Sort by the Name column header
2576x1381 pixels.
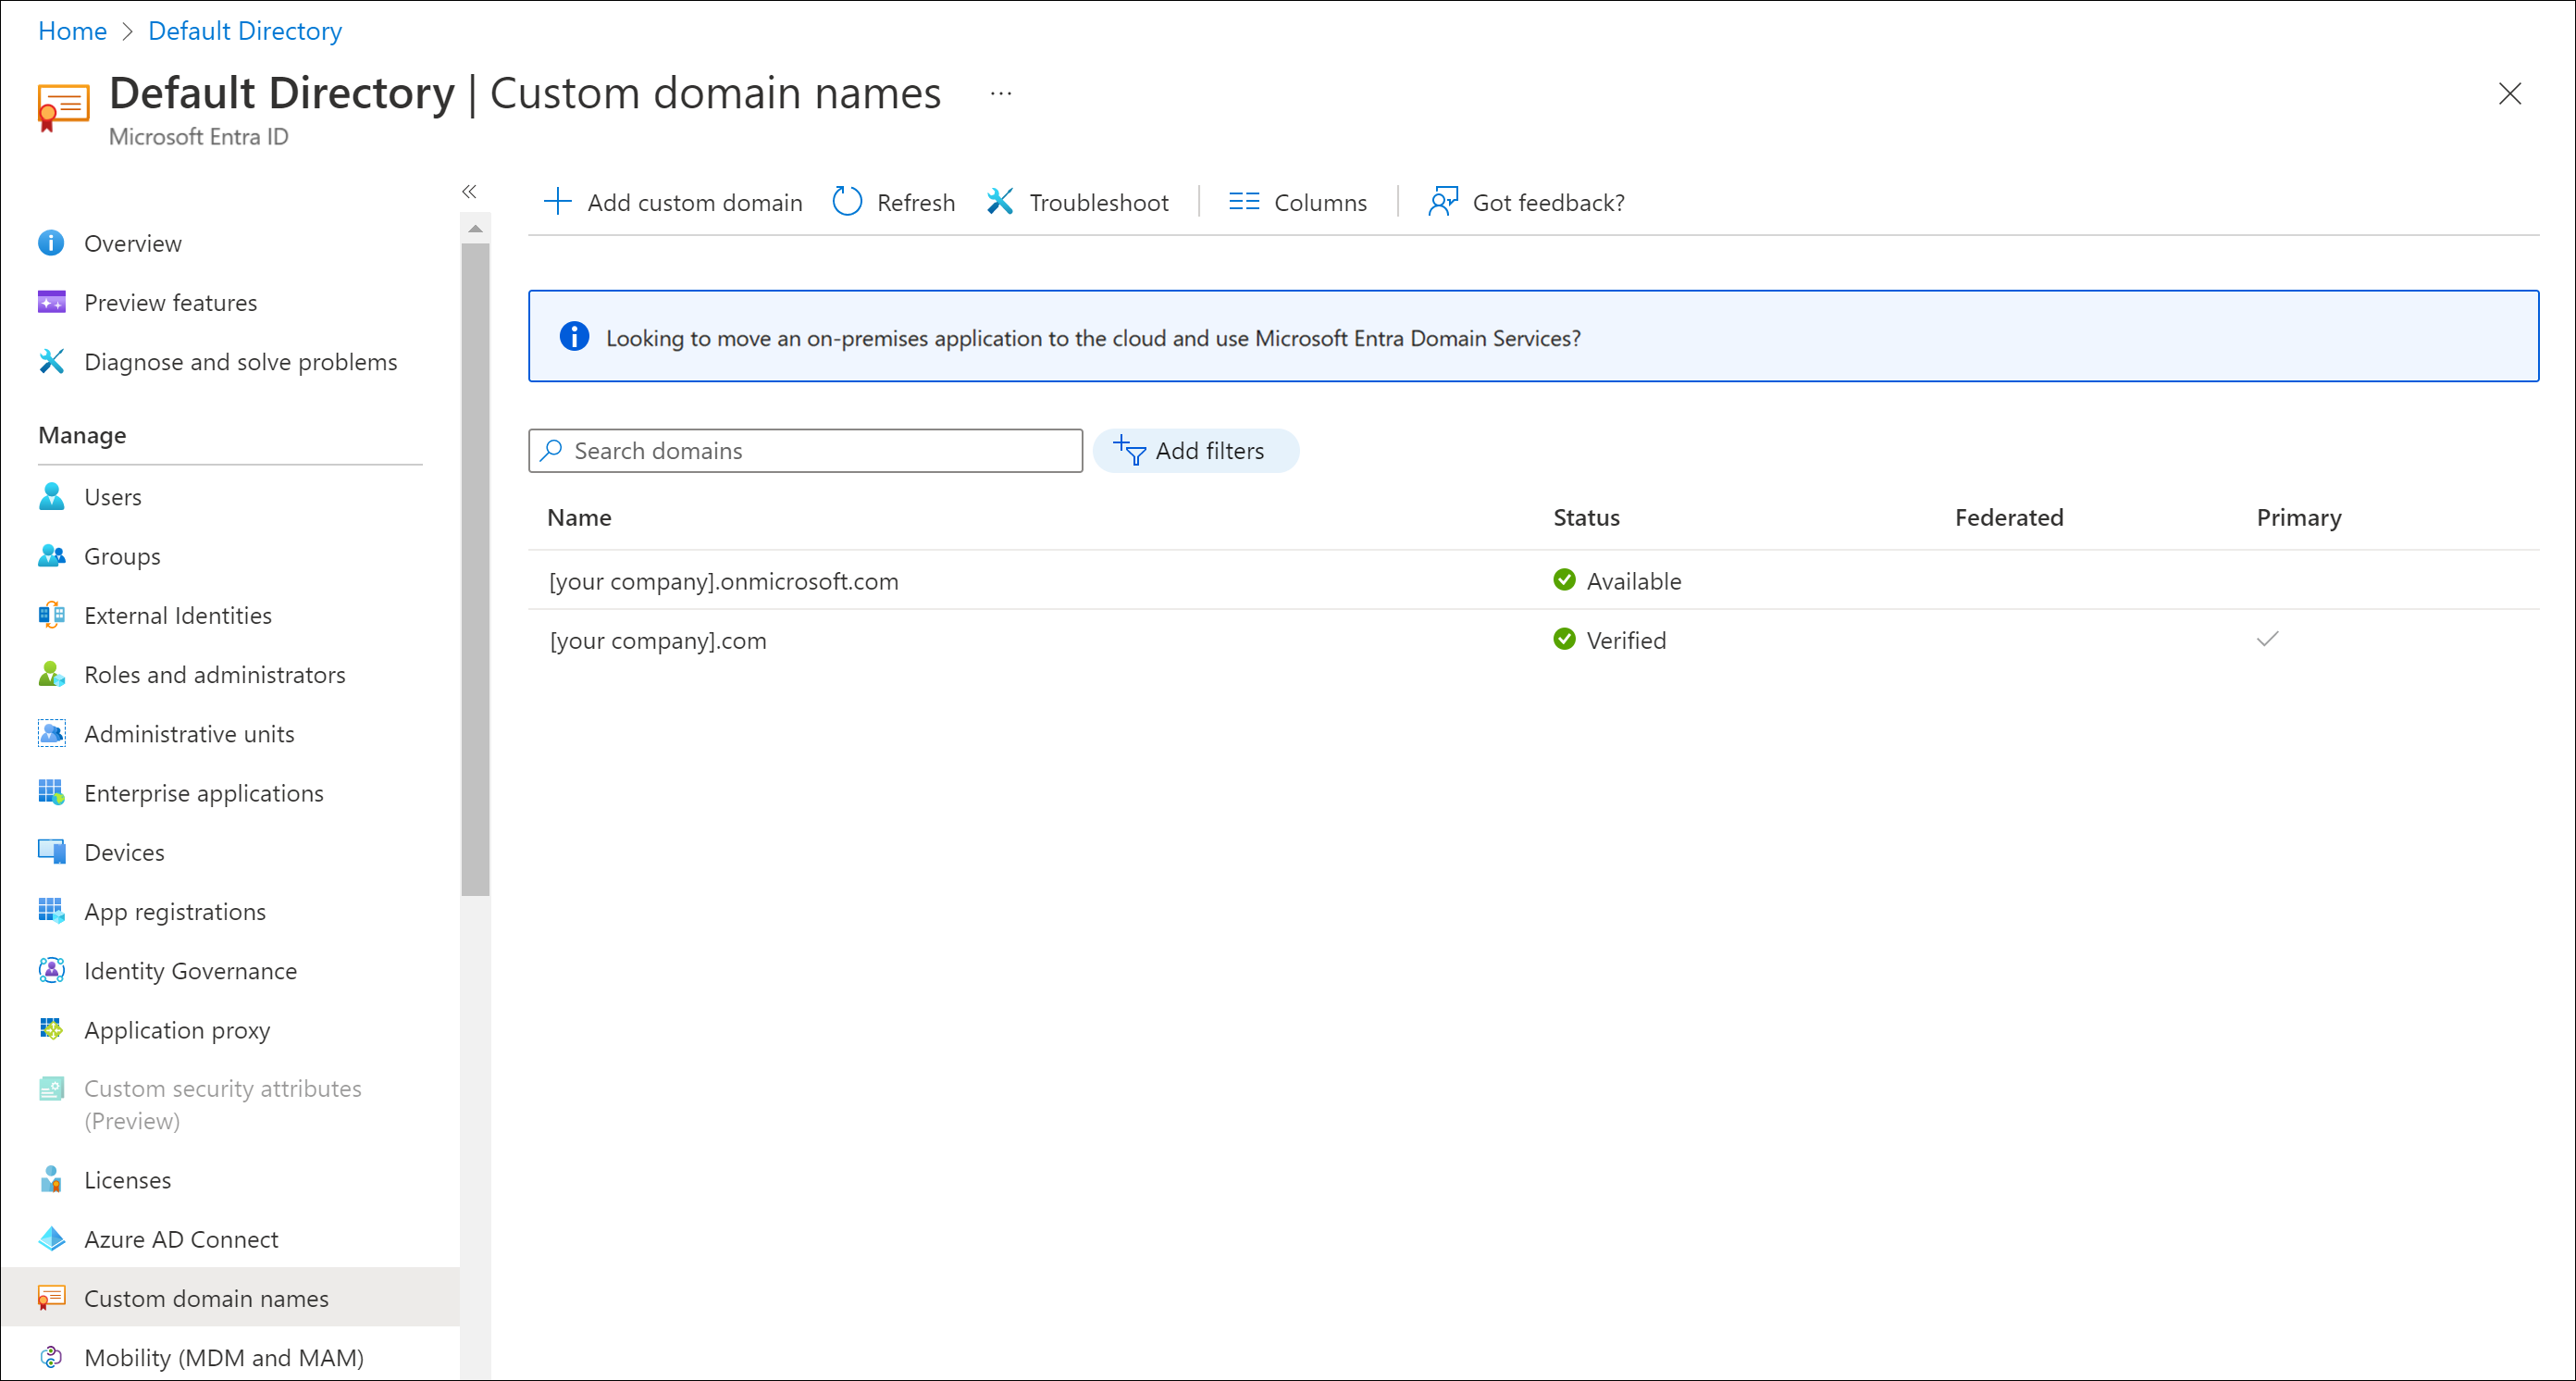[579, 517]
